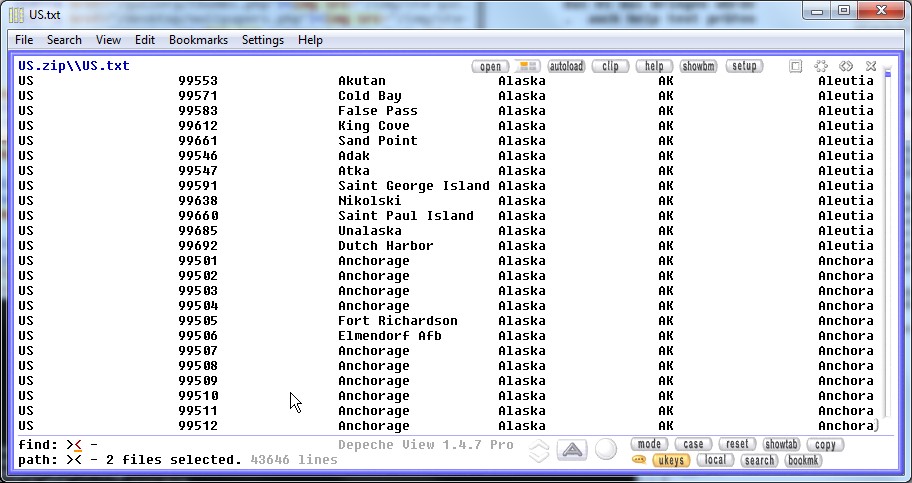Open the Bookmarks menu

198,40
